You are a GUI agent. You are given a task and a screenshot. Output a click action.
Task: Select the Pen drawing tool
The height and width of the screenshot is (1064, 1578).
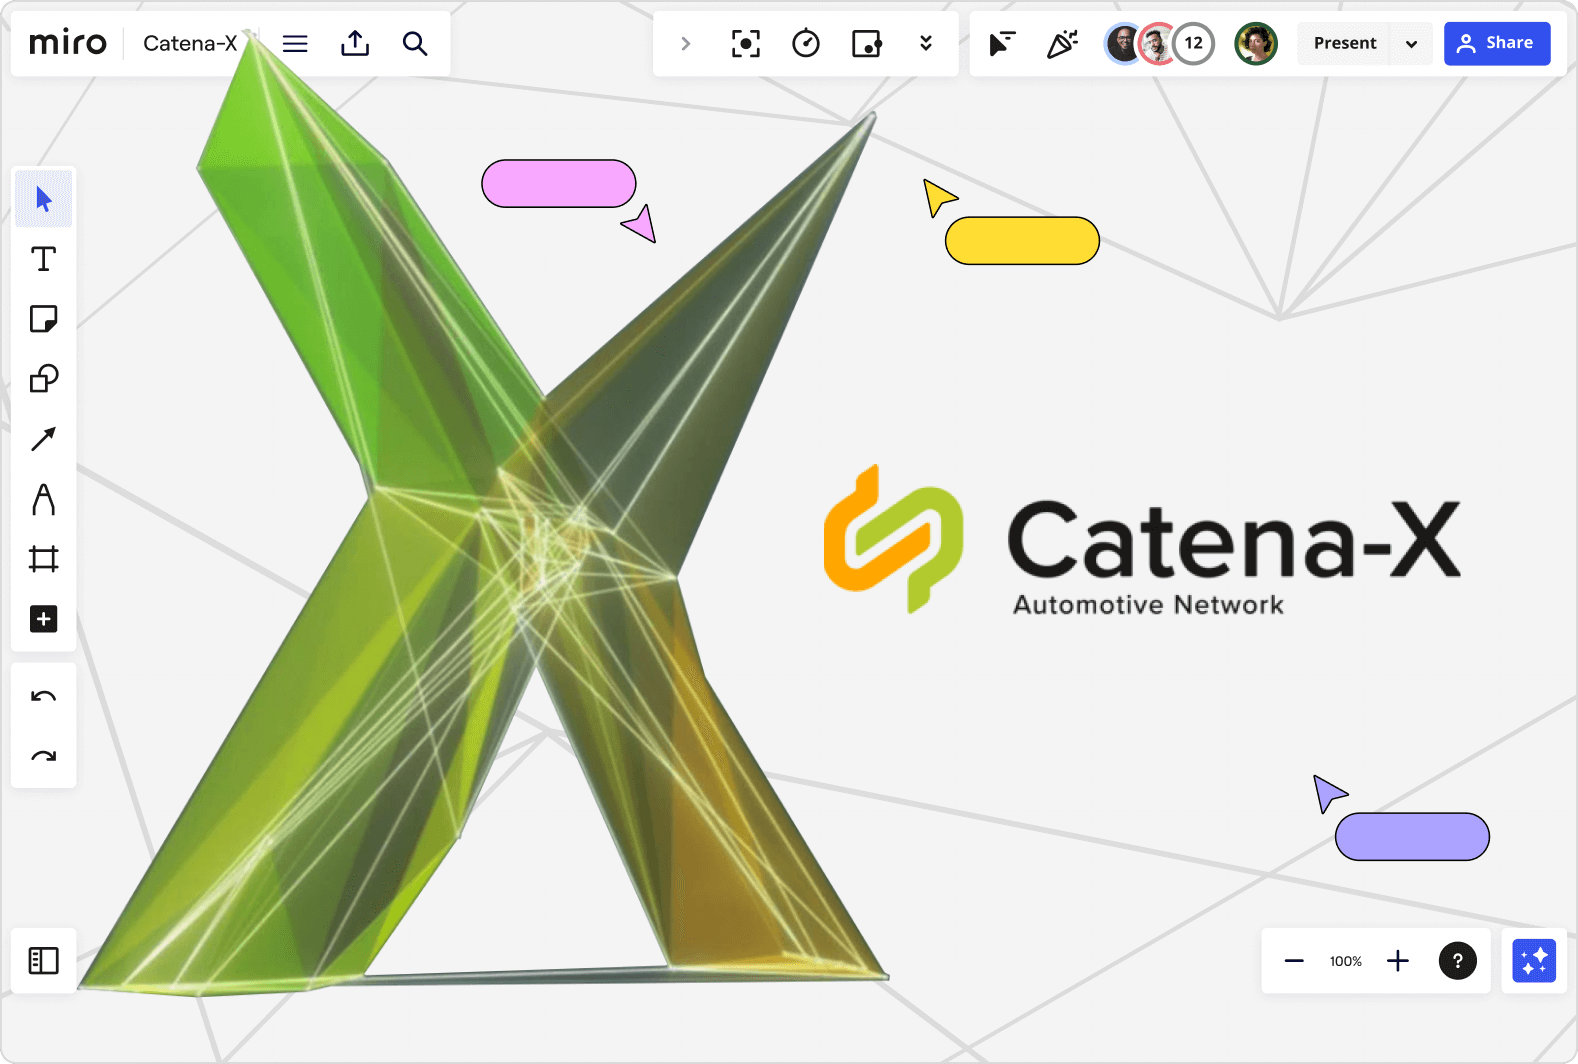[43, 499]
